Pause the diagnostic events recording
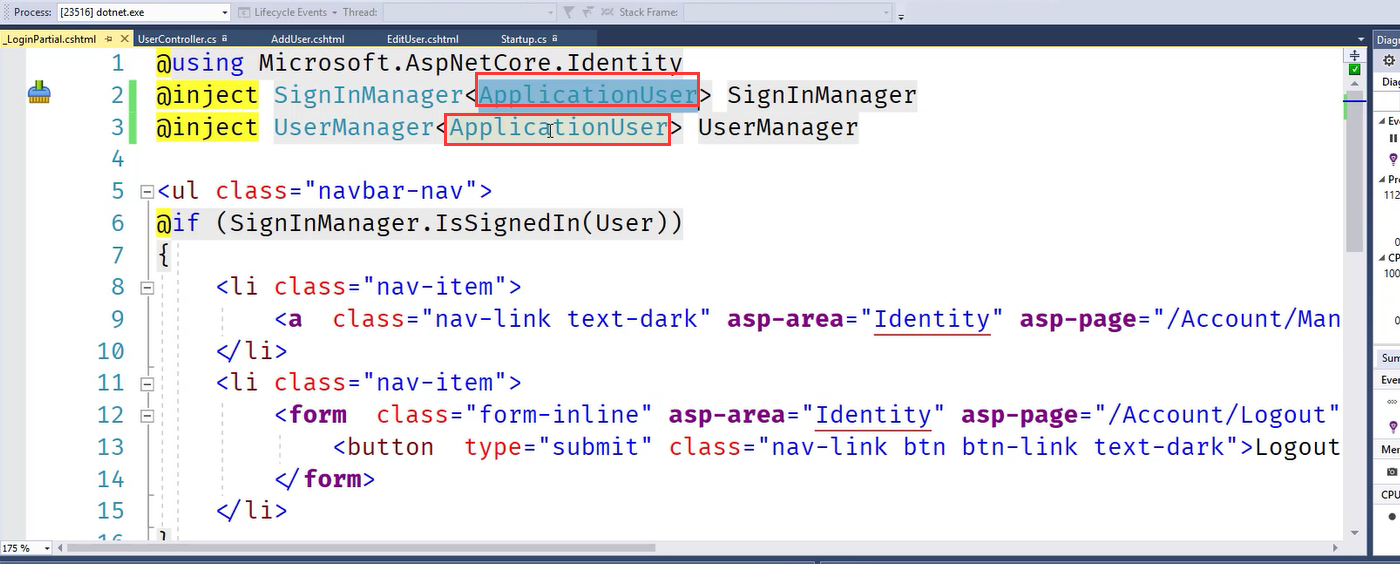 click(x=1393, y=139)
